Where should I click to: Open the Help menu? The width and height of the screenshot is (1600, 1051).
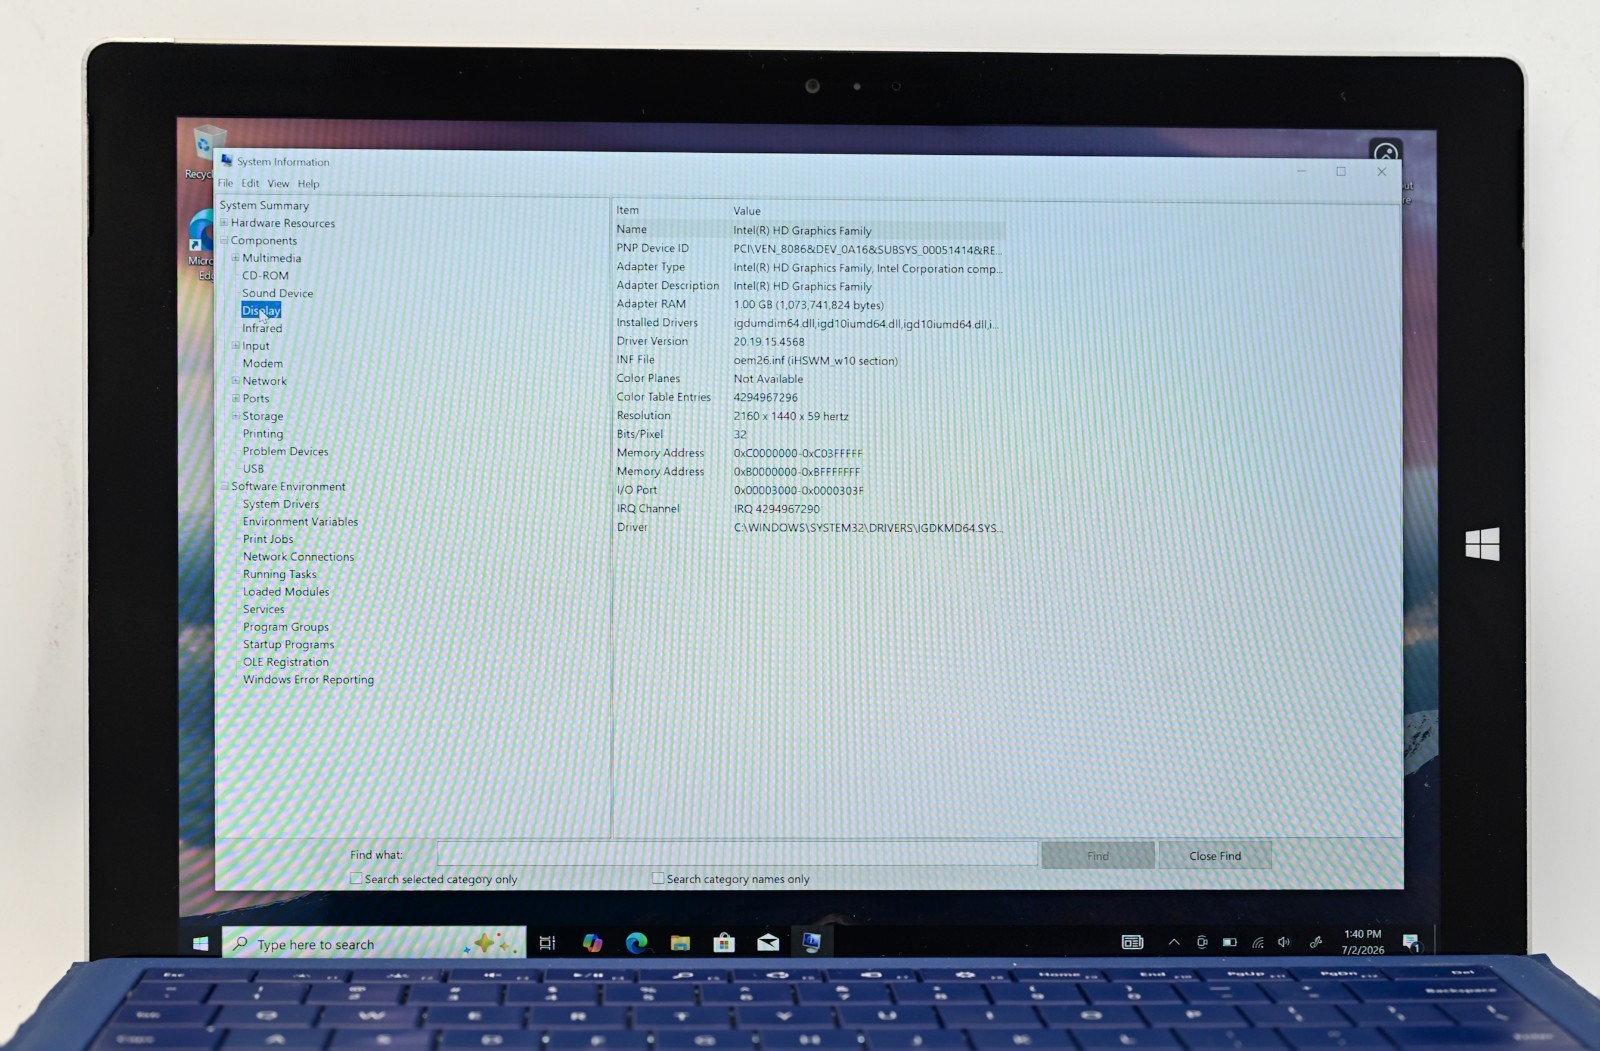click(x=308, y=184)
